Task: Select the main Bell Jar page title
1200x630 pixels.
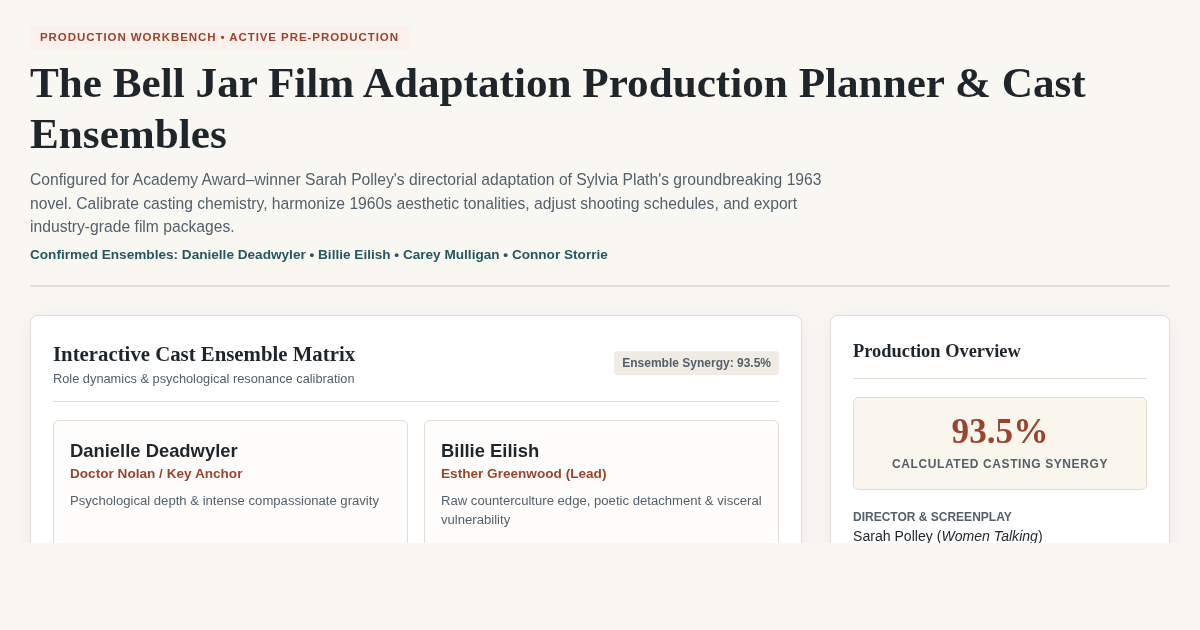Action: 557,108
